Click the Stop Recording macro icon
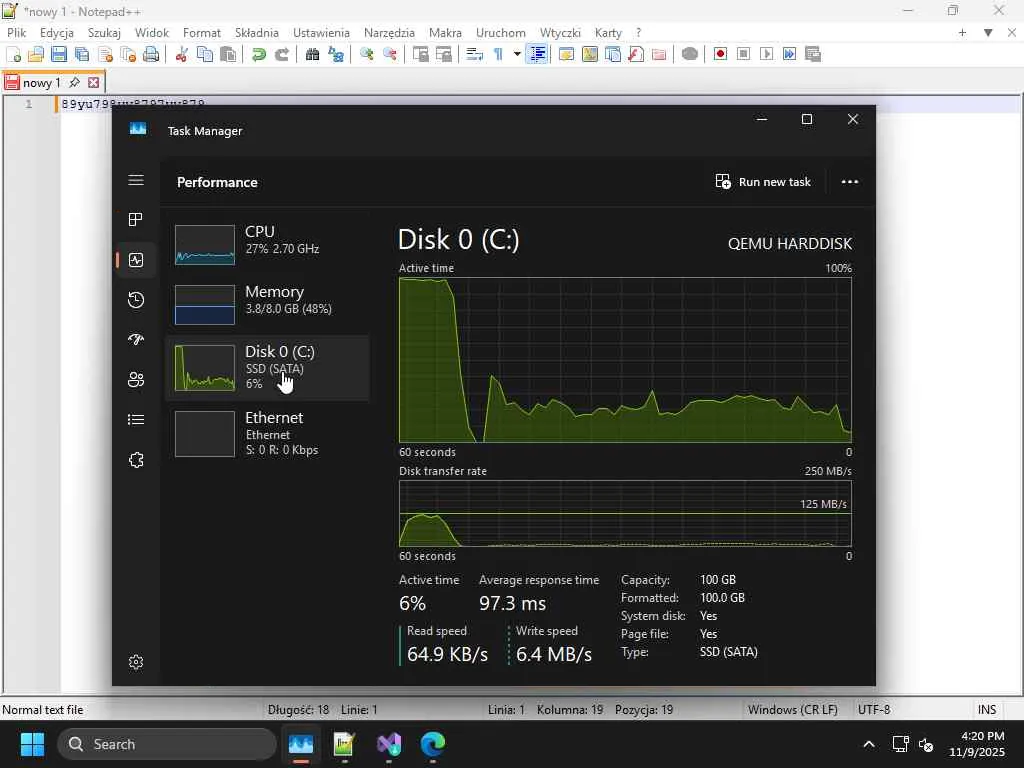This screenshot has width=1024, height=768. 743,54
